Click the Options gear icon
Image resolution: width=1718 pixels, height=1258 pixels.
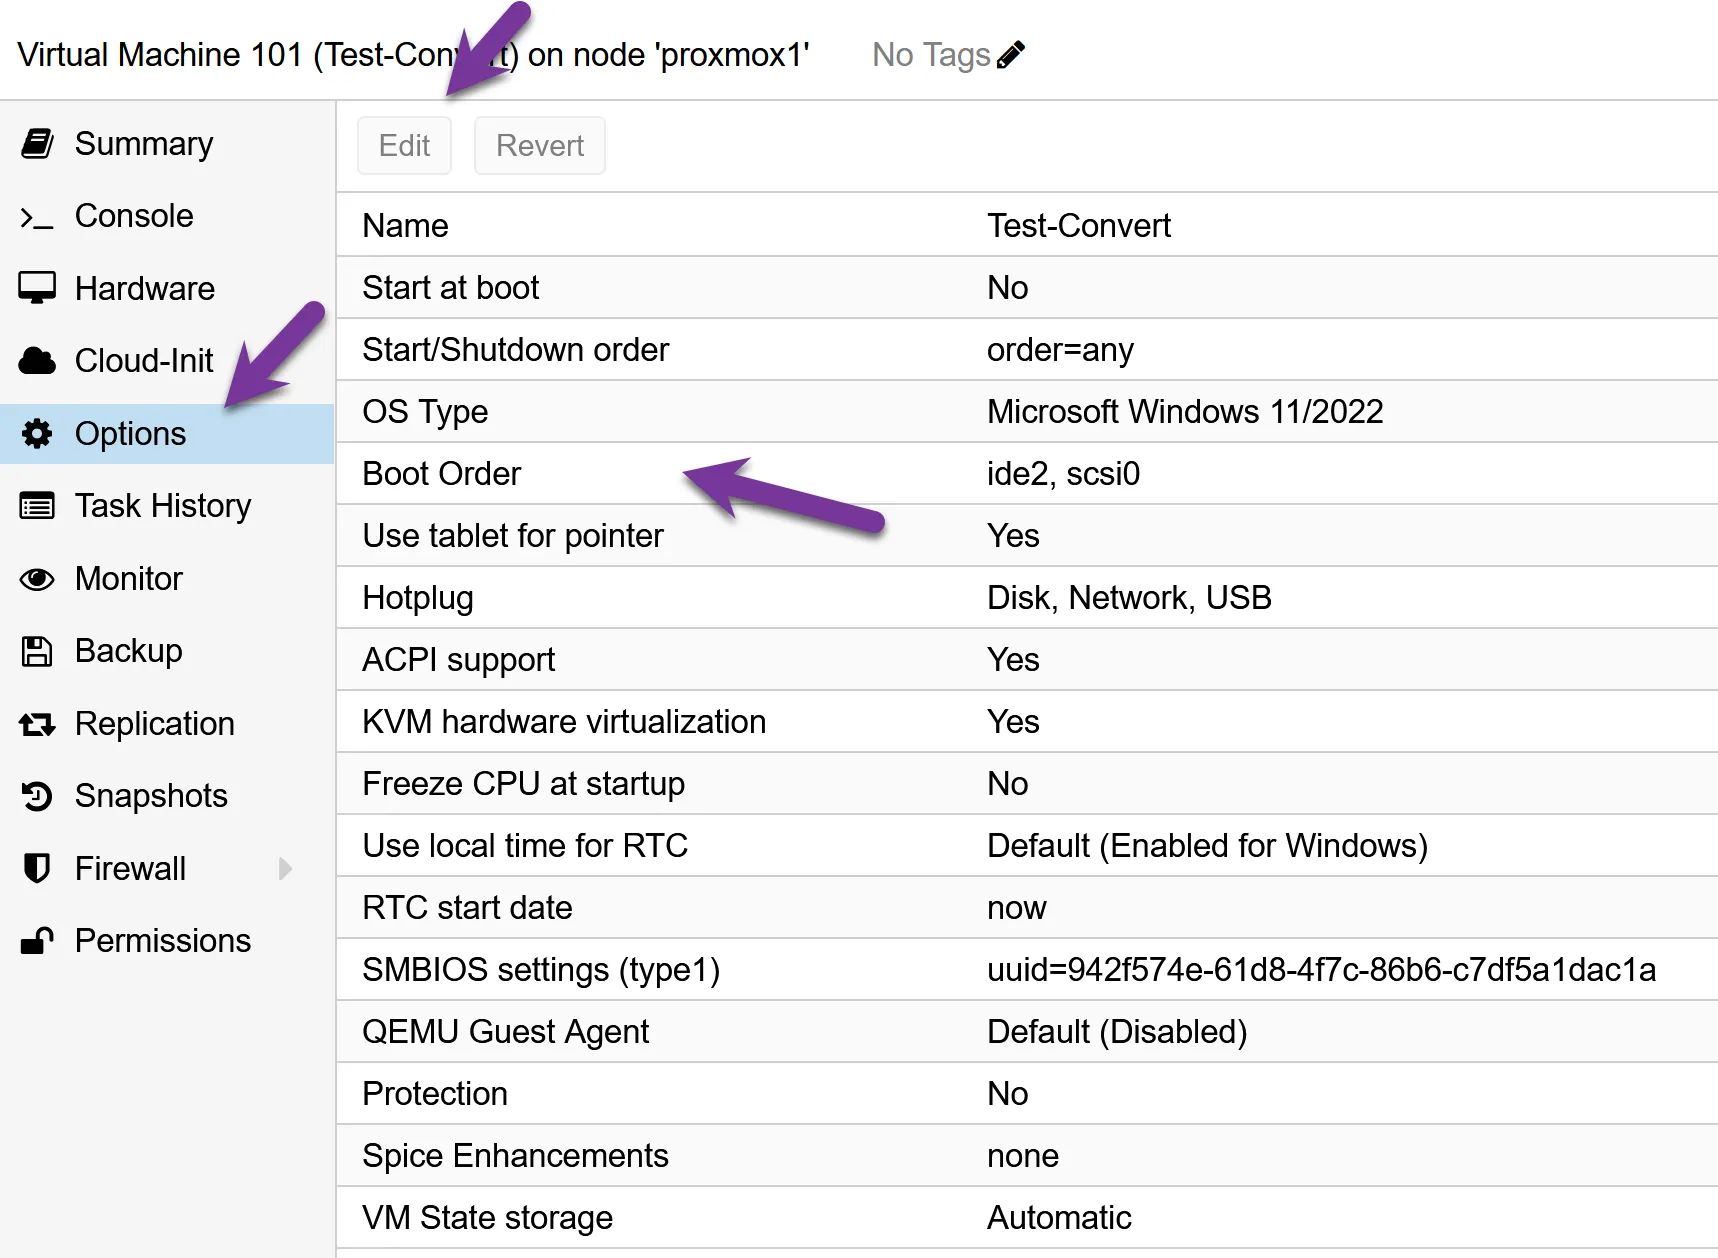[37, 434]
